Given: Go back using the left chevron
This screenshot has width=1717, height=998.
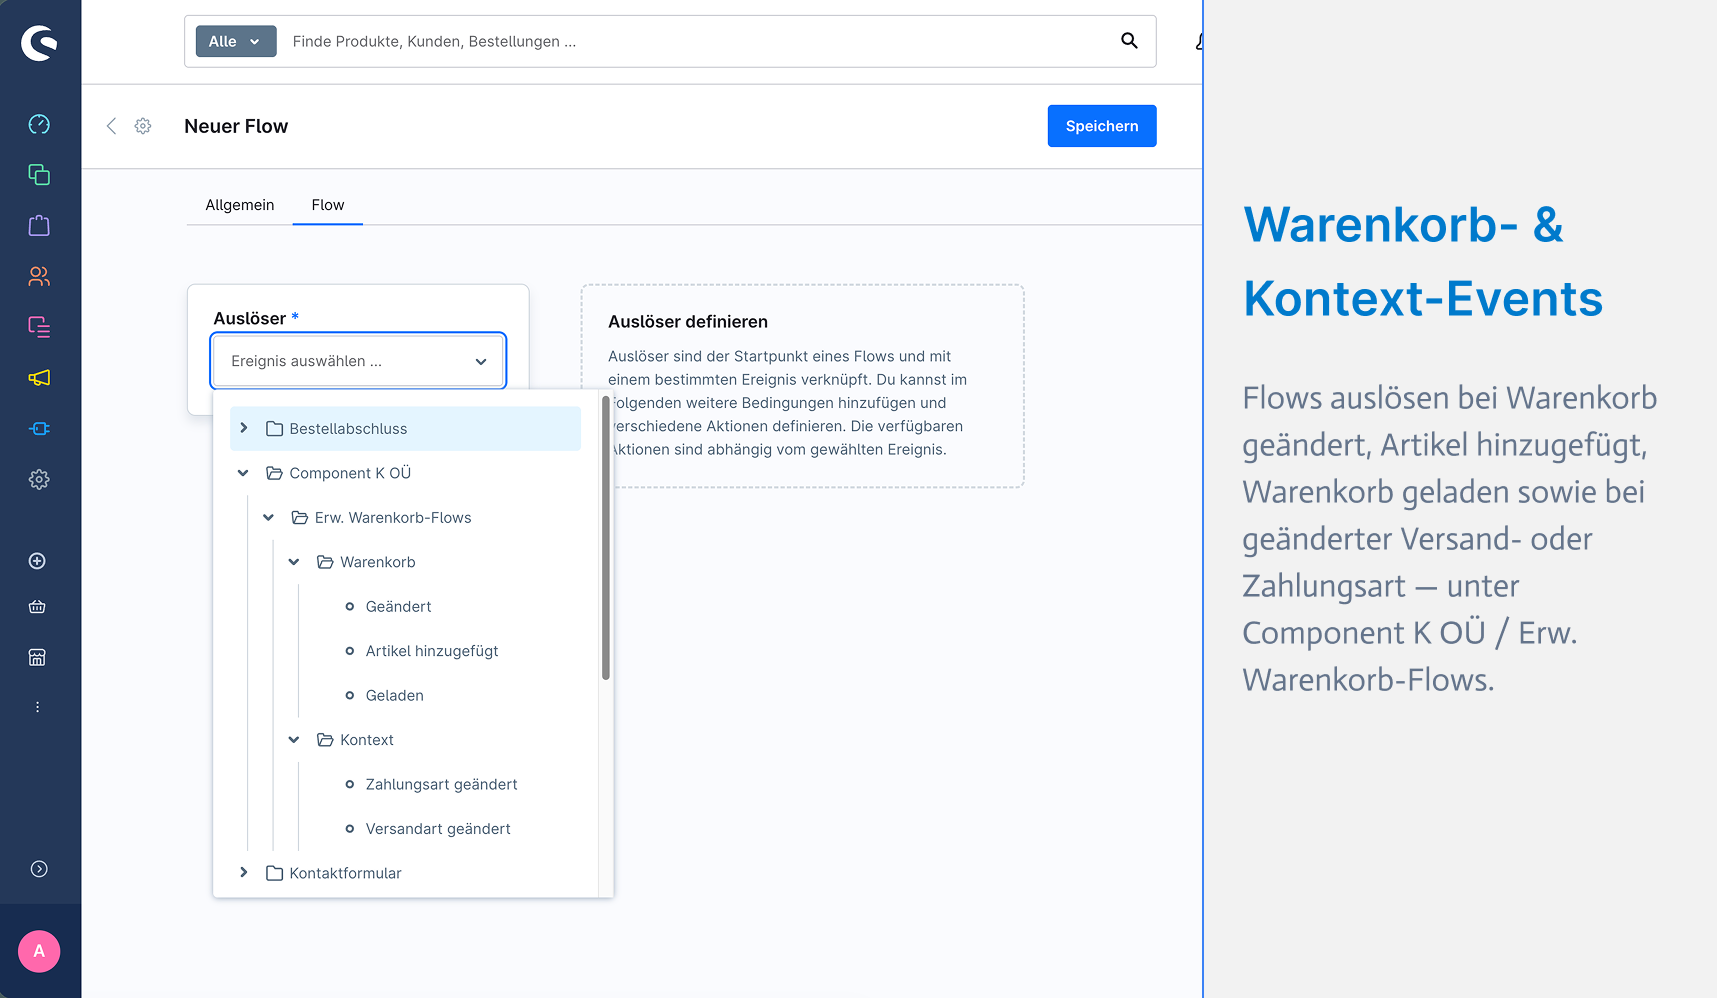Looking at the screenshot, I should coord(111,126).
